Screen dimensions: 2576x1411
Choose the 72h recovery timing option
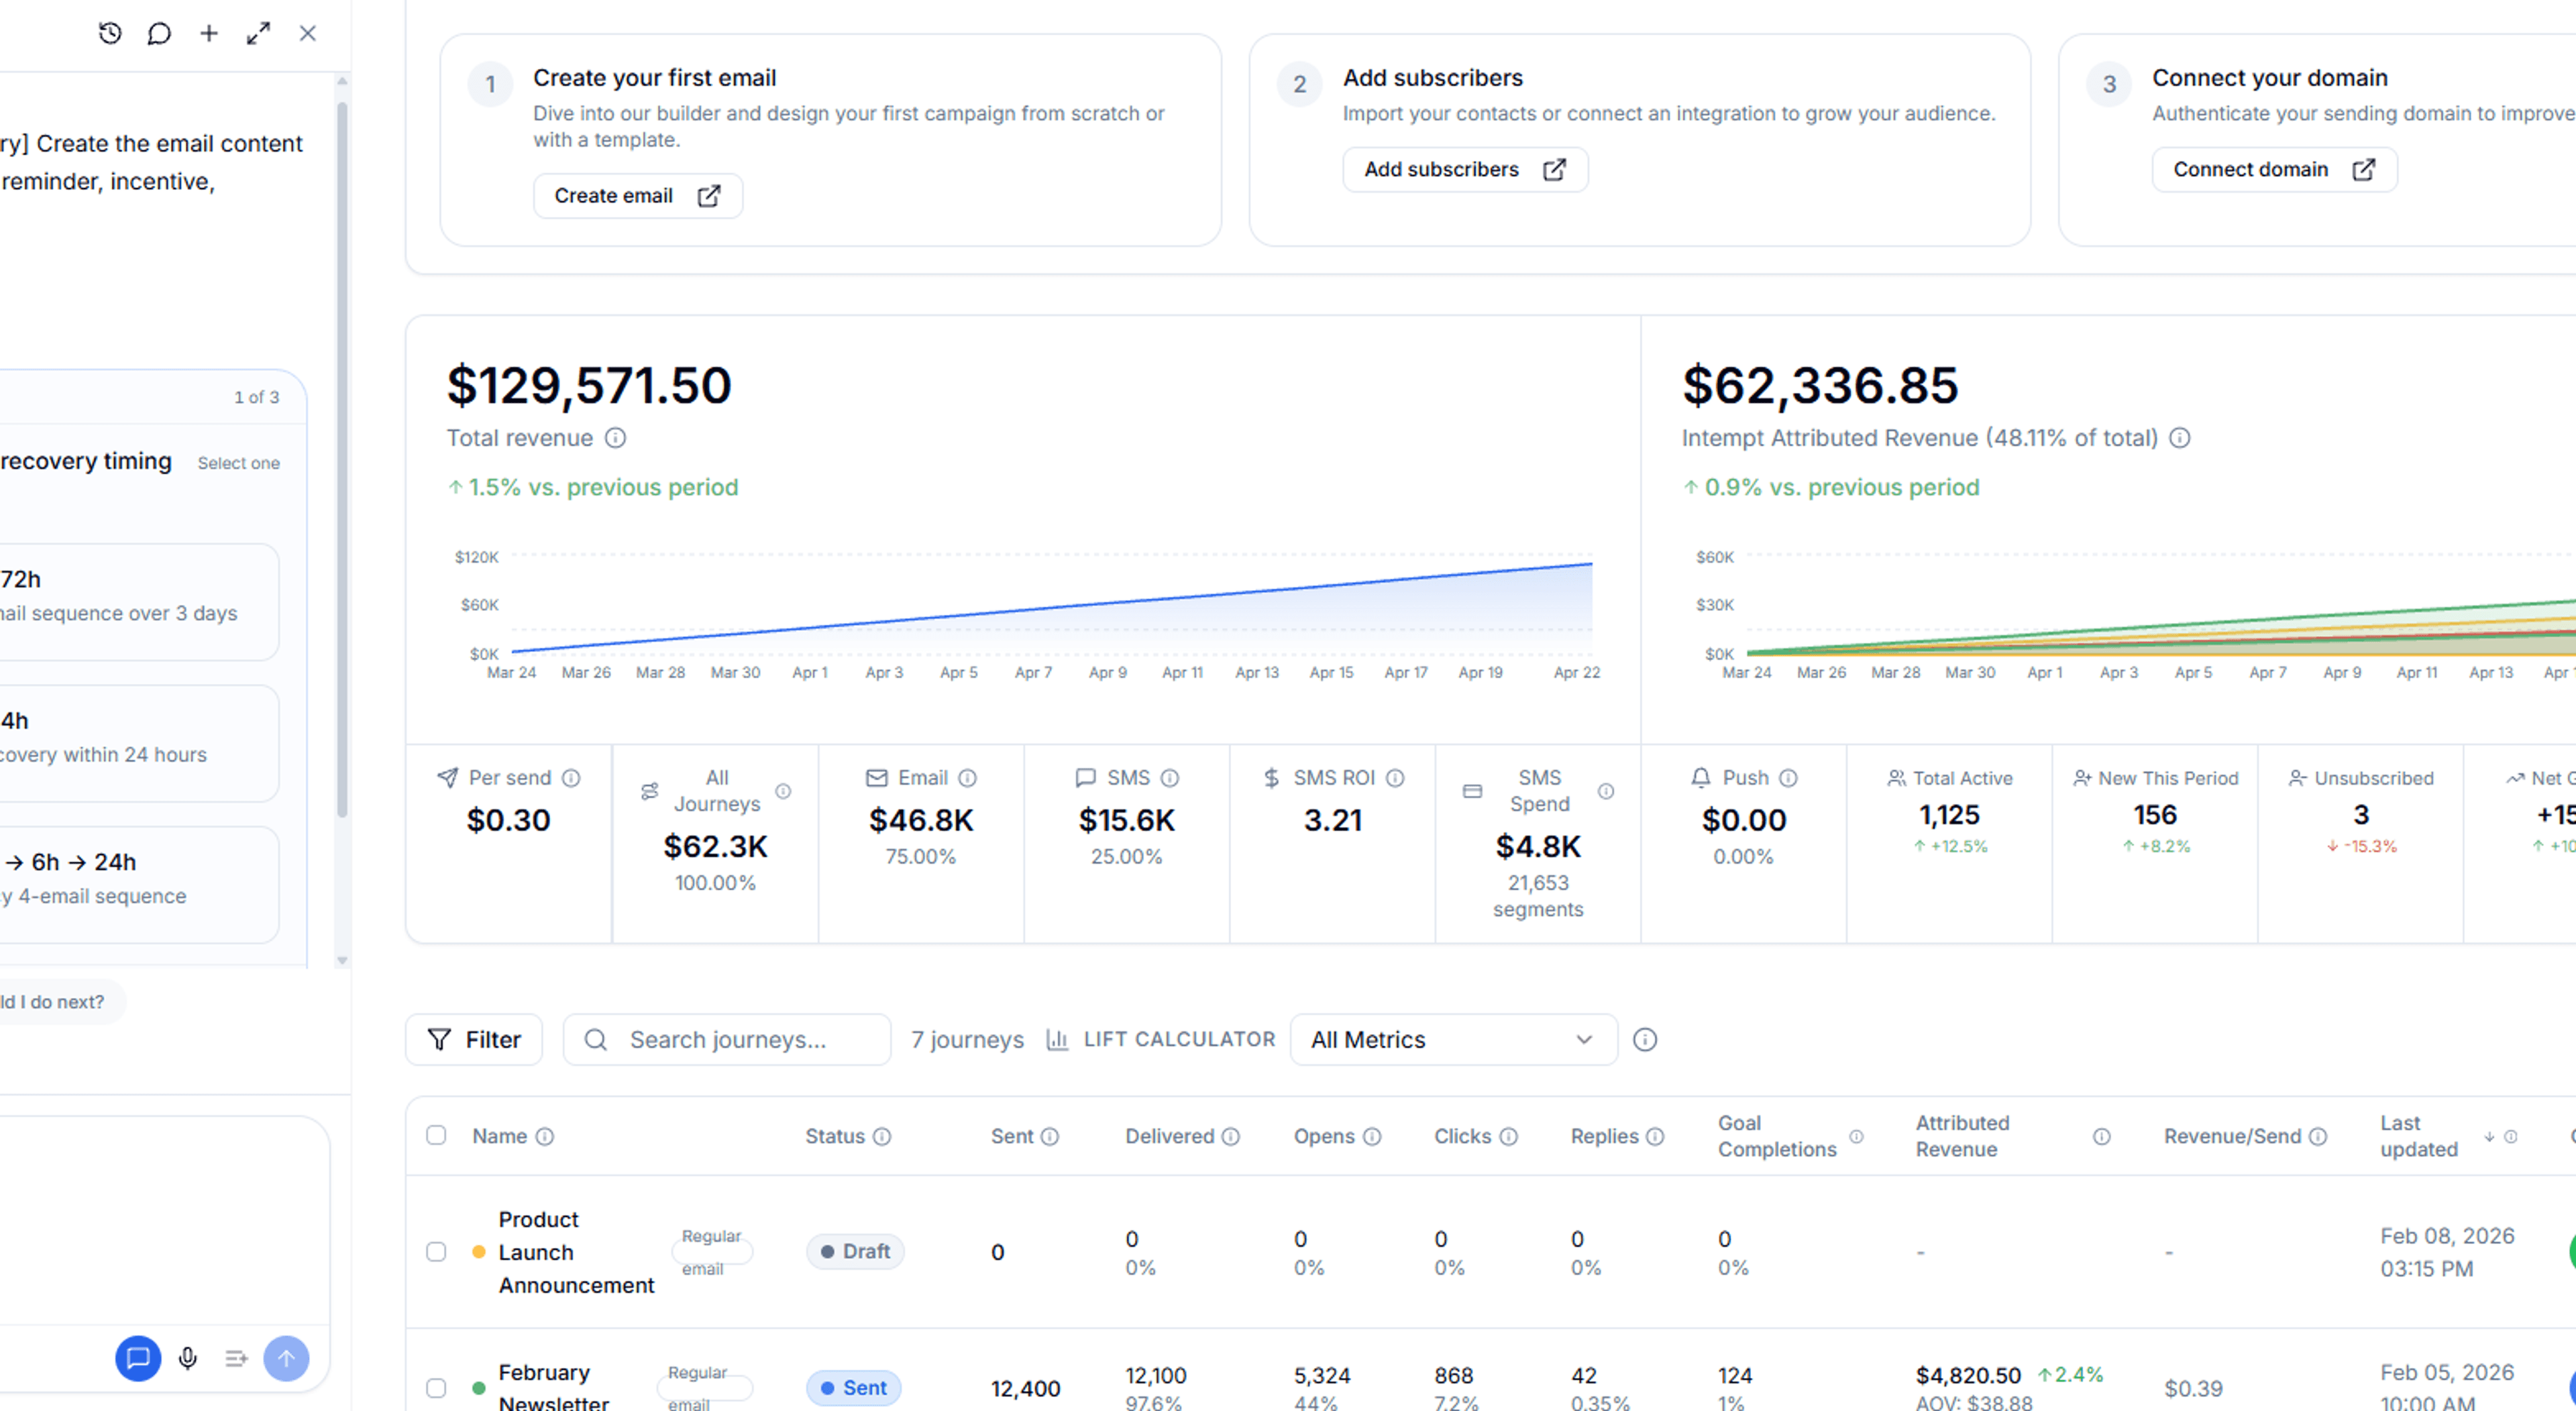(138, 601)
